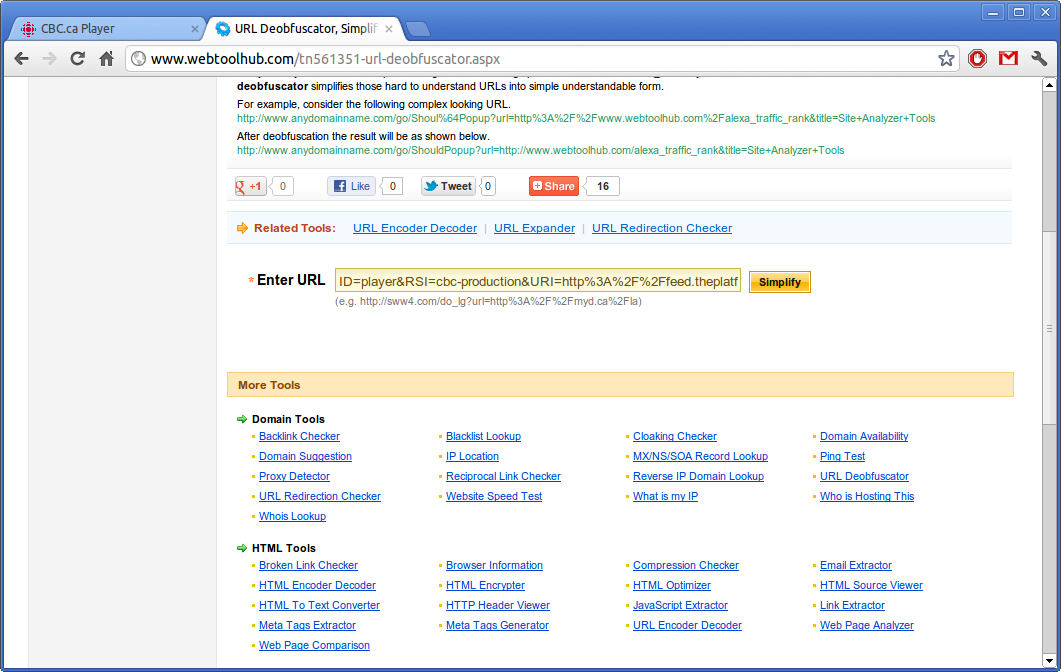This screenshot has width=1061, height=672.
Task: Open the MX/NS/SOA Record Lookup link
Action: point(700,456)
